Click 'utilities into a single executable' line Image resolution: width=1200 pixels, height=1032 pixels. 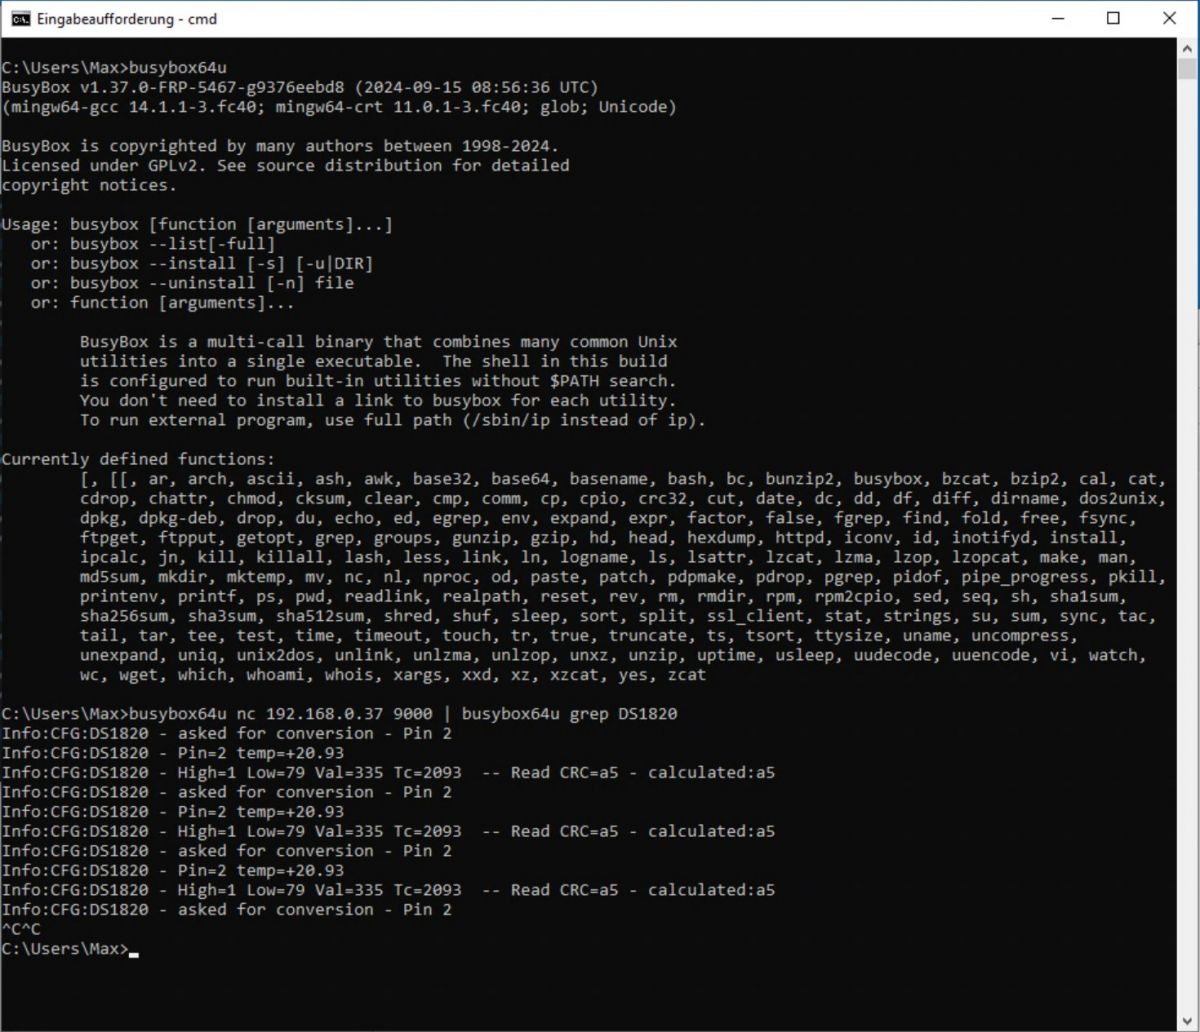(374, 361)
